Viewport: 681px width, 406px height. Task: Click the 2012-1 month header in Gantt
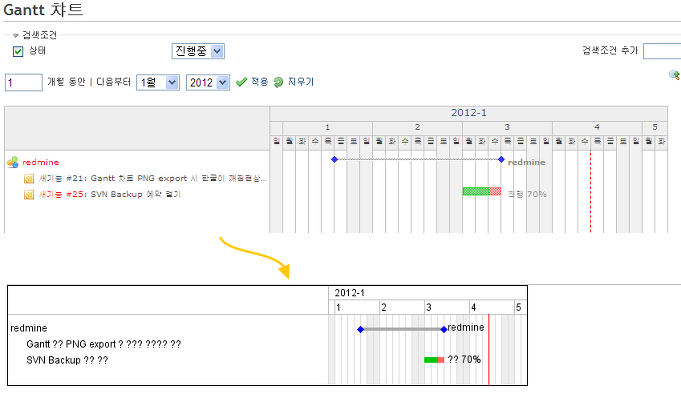[469, 113]
